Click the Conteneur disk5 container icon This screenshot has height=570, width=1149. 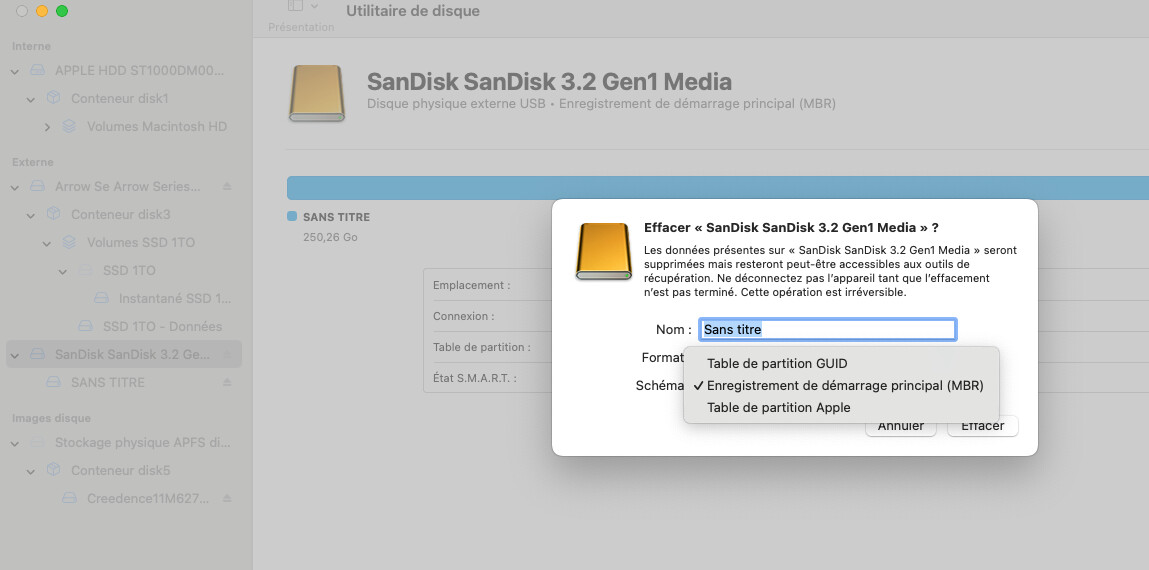[53, 470]
